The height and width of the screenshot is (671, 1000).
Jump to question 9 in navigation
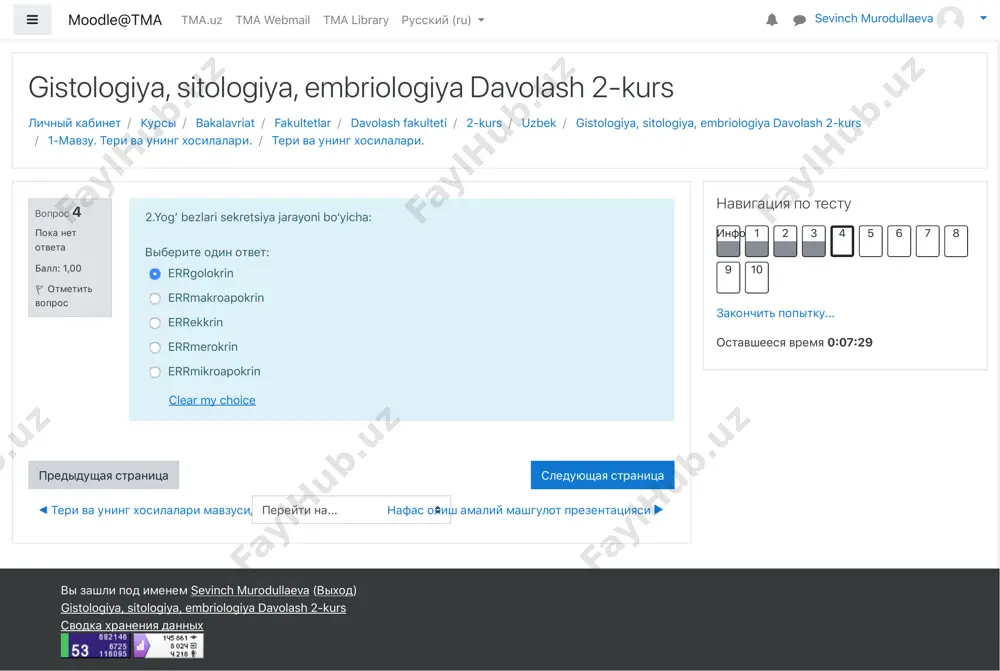tap(728, 277)
